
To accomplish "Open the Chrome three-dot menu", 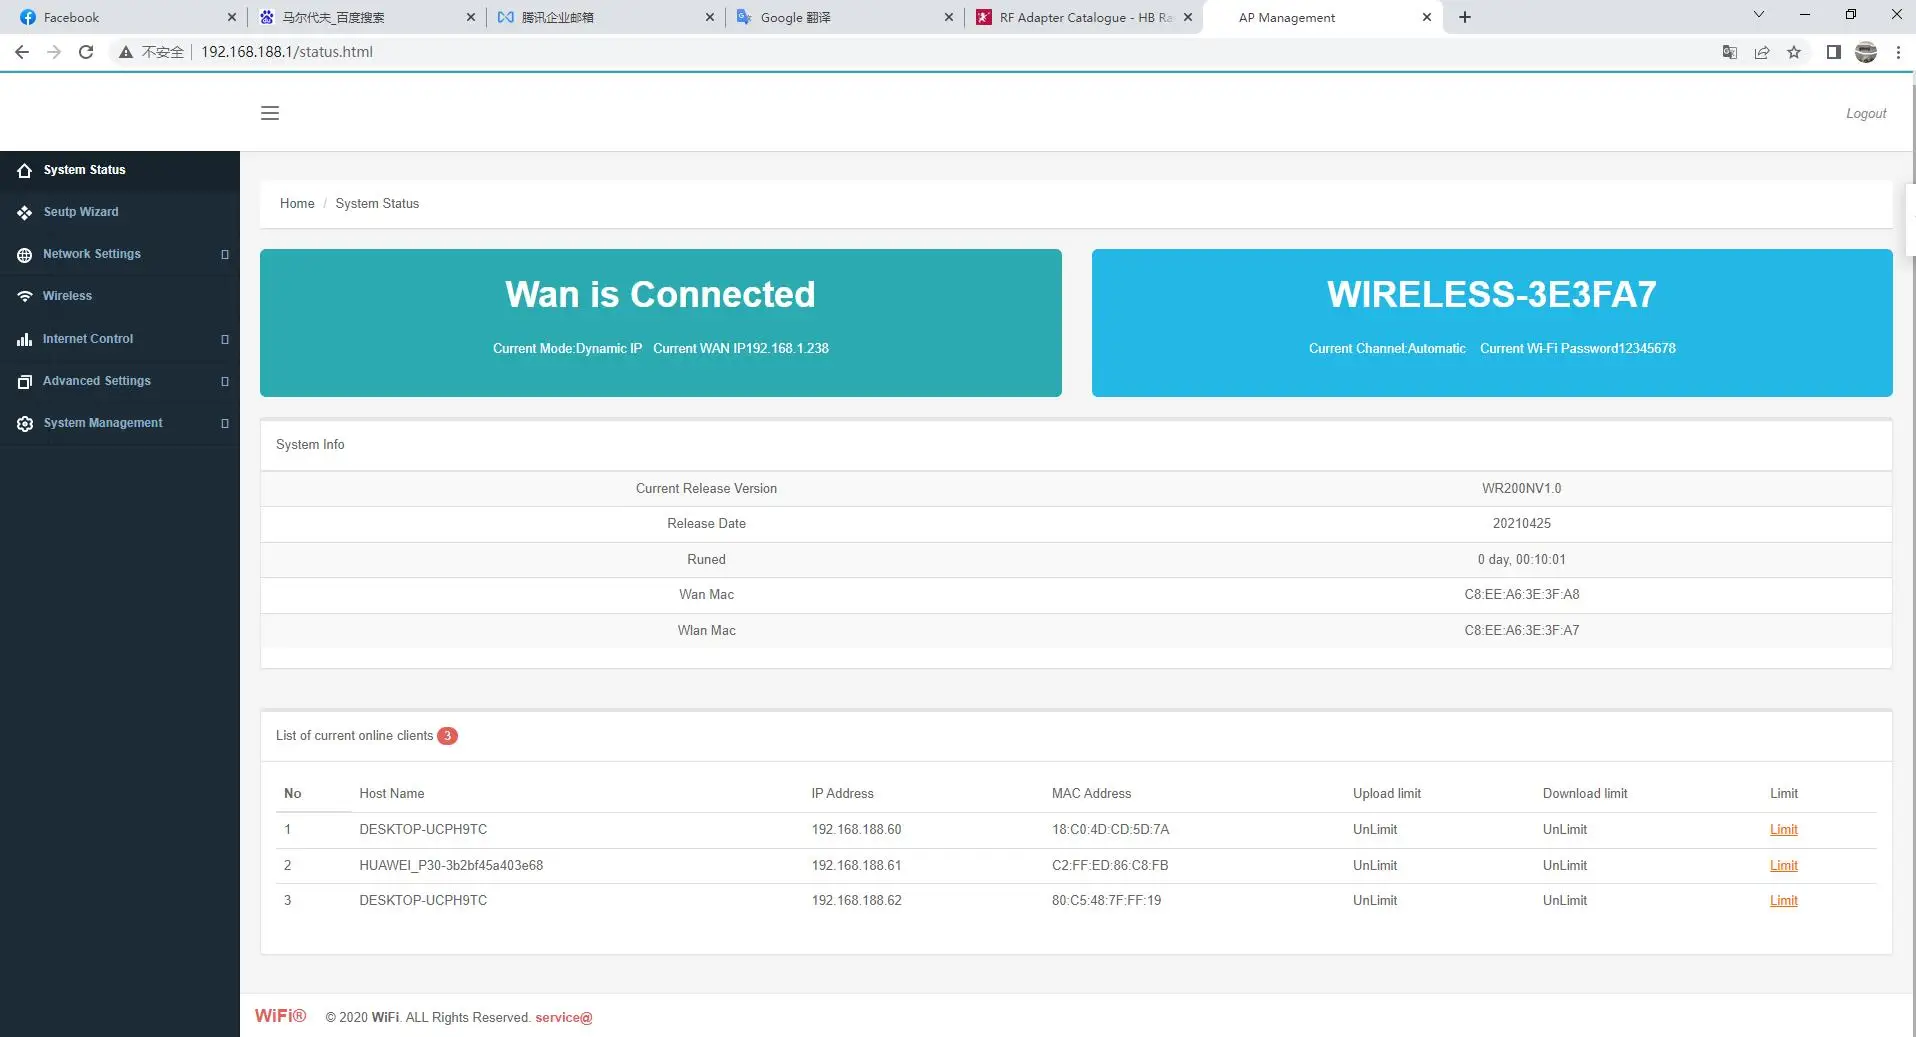I will [x=1898, y=52].
